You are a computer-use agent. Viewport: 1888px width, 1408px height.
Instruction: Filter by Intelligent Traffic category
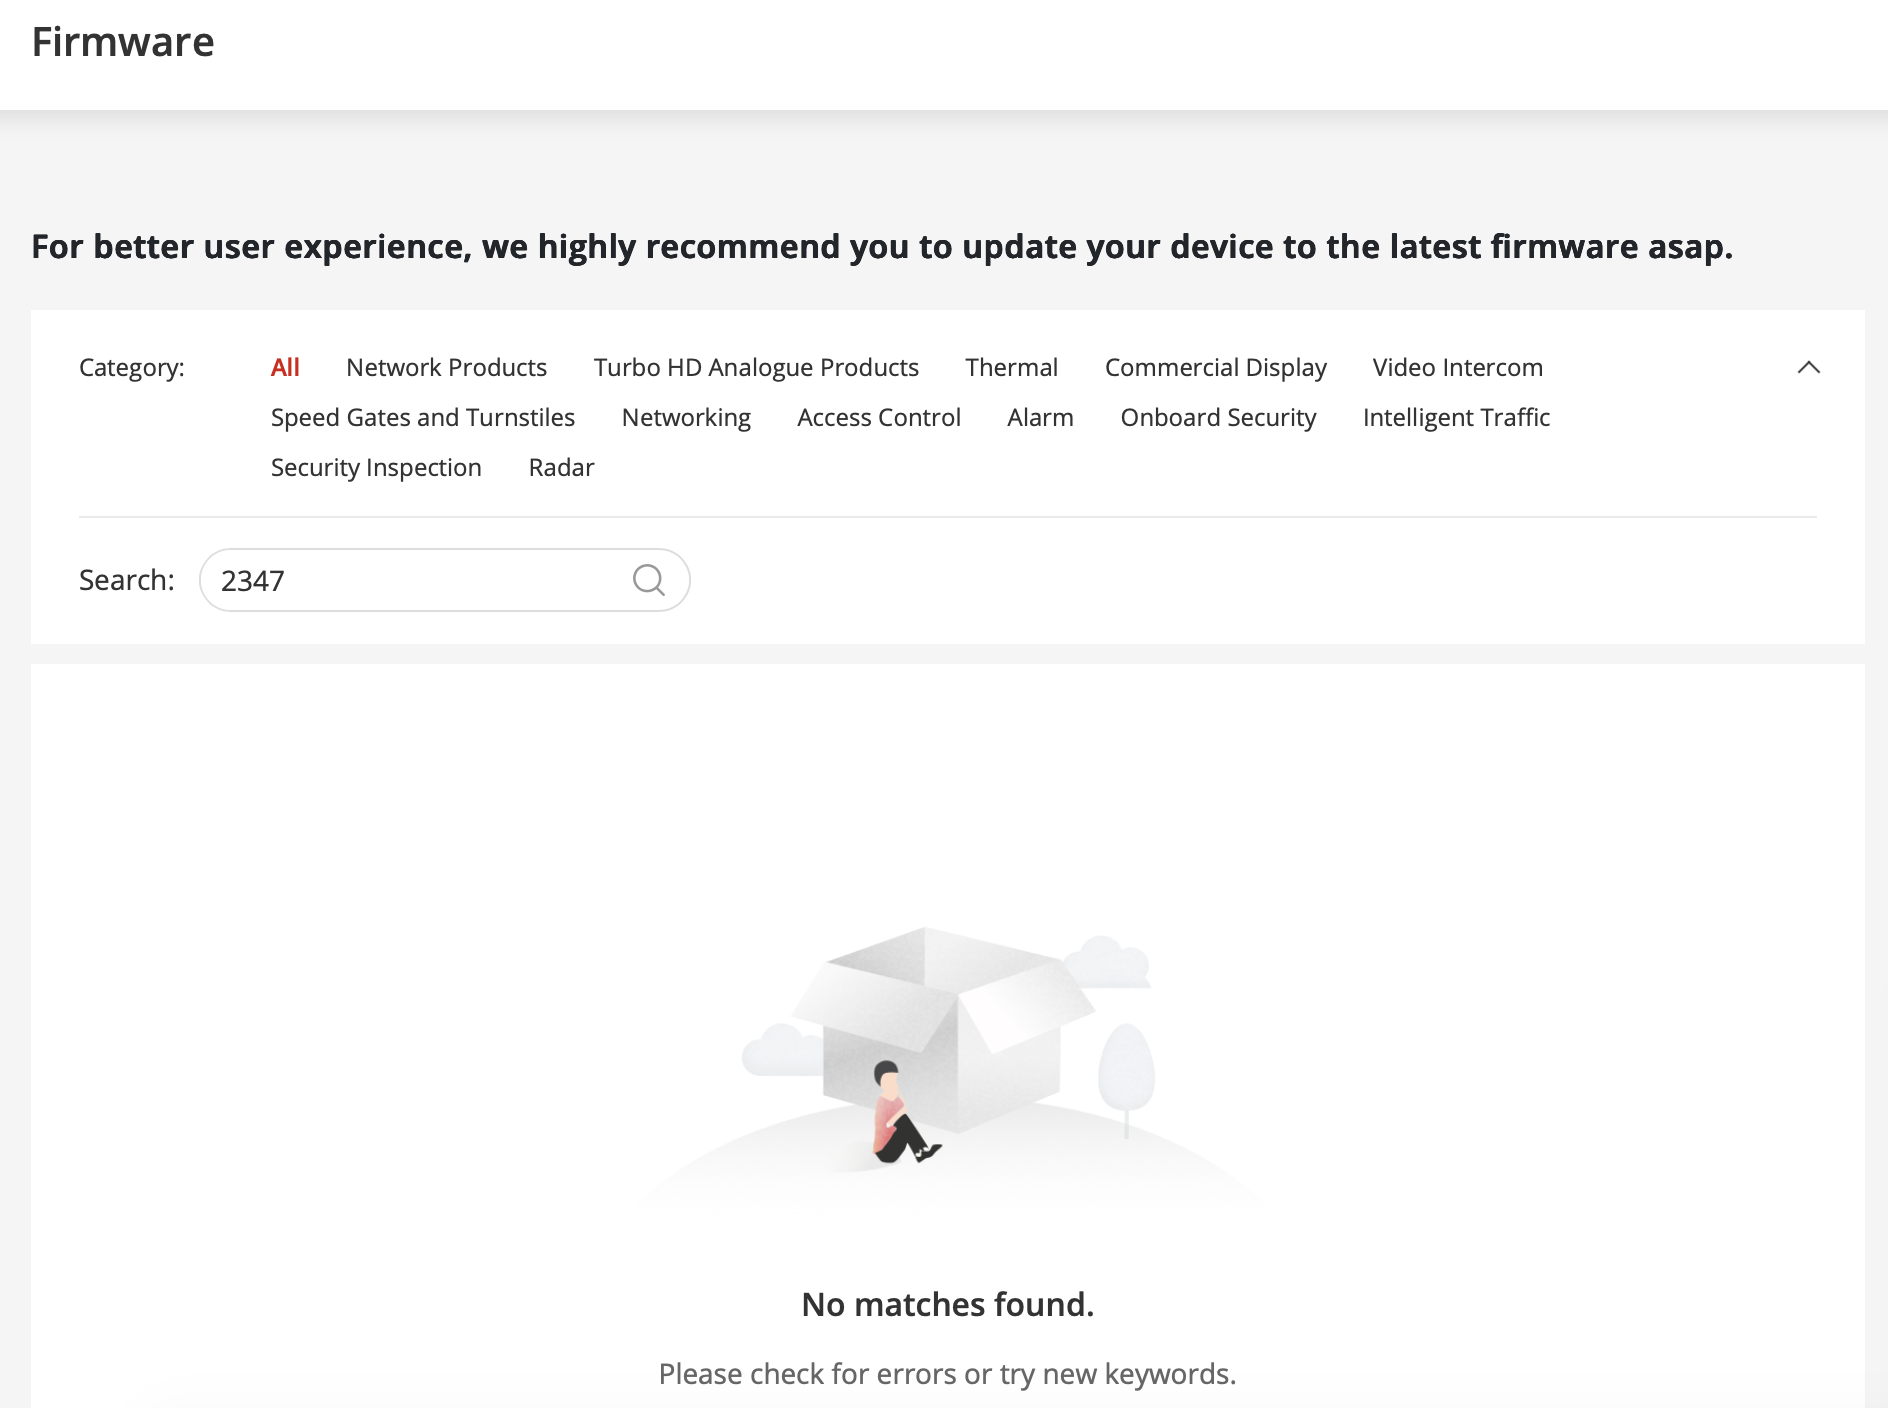point(1456,417)
